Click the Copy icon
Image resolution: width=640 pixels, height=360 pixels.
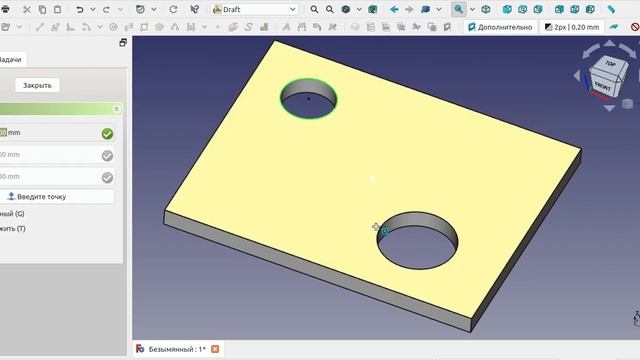click(42, 9)
